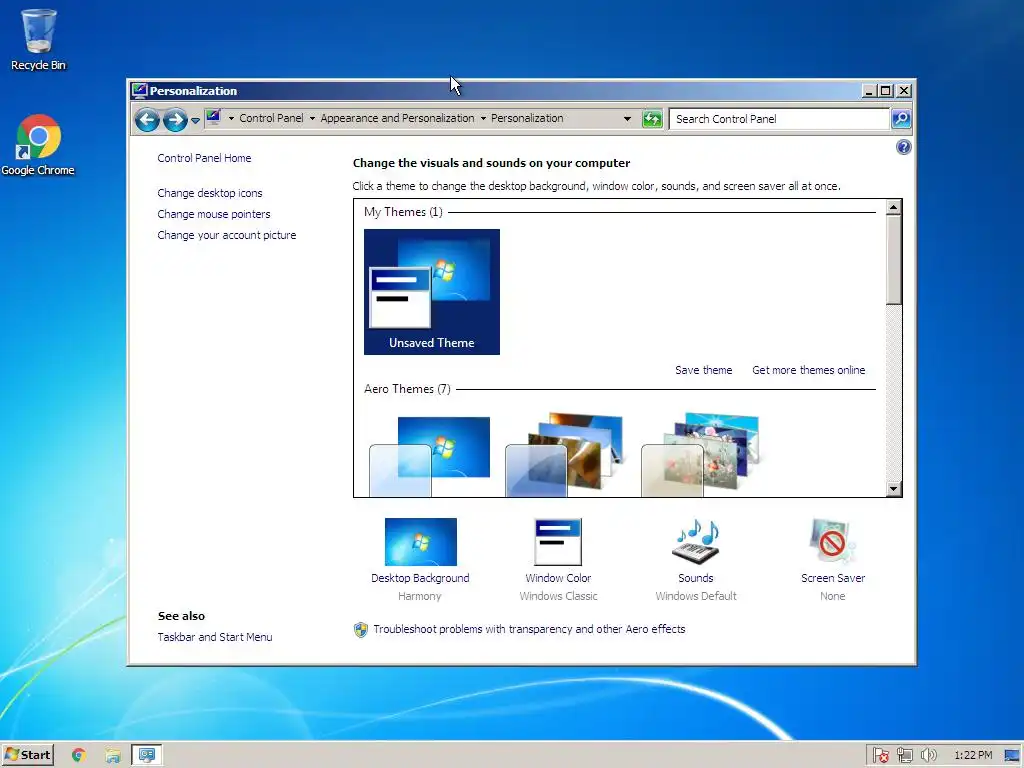Screen dimensions: 1024x768
Task: Go back with the navigation back arrow
Action: 147,120
